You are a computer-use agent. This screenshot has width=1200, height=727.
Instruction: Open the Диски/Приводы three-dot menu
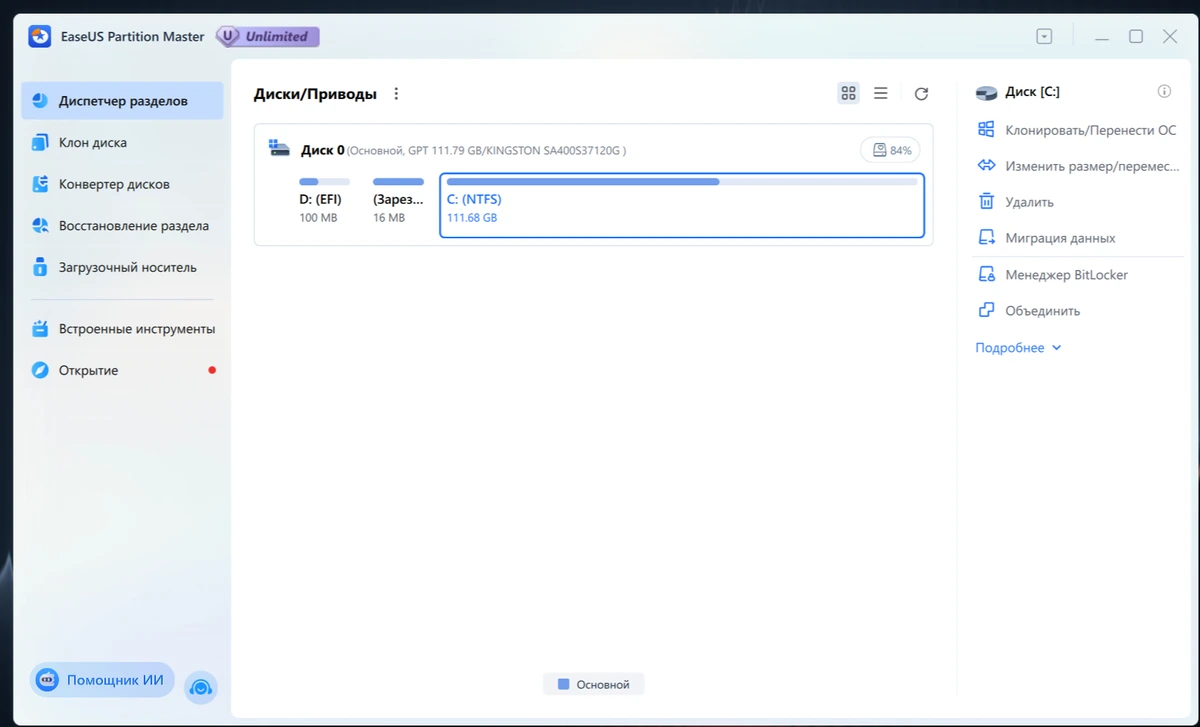[396, 94]
